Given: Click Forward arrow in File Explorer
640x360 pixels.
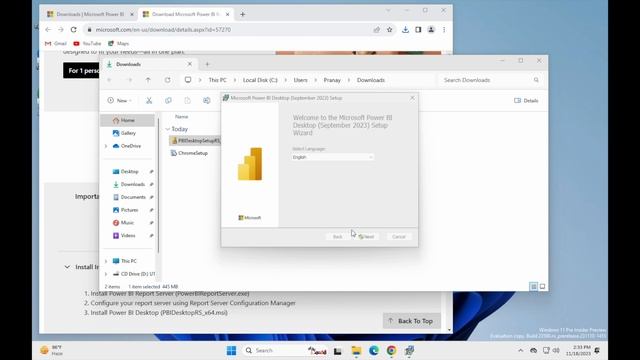Looking at the screenshot, I should pos(130,80).
